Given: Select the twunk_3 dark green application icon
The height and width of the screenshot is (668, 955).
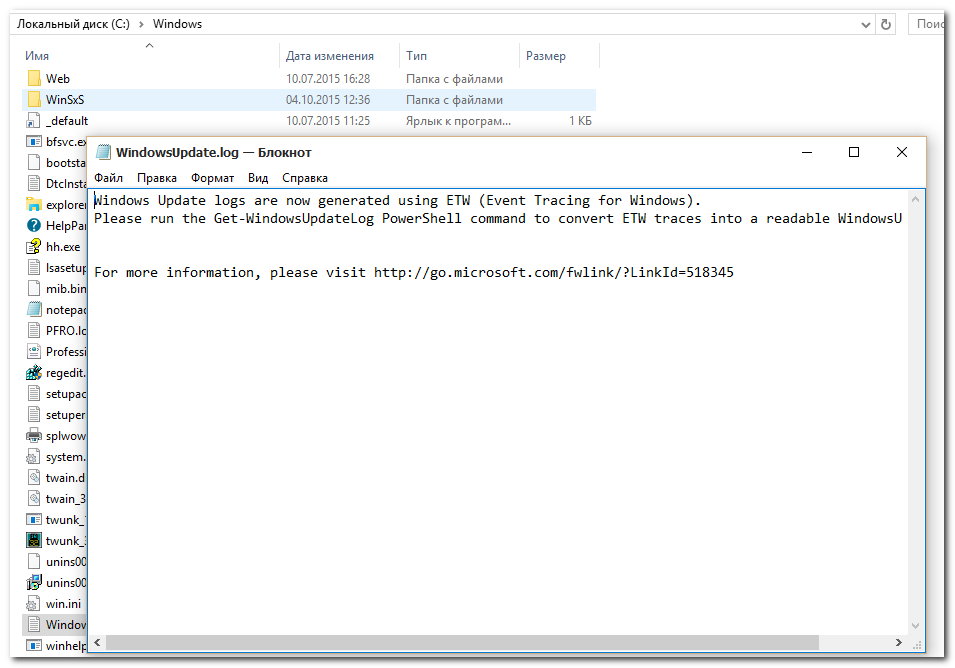Looking at the screenshot, I should (34, 541).
